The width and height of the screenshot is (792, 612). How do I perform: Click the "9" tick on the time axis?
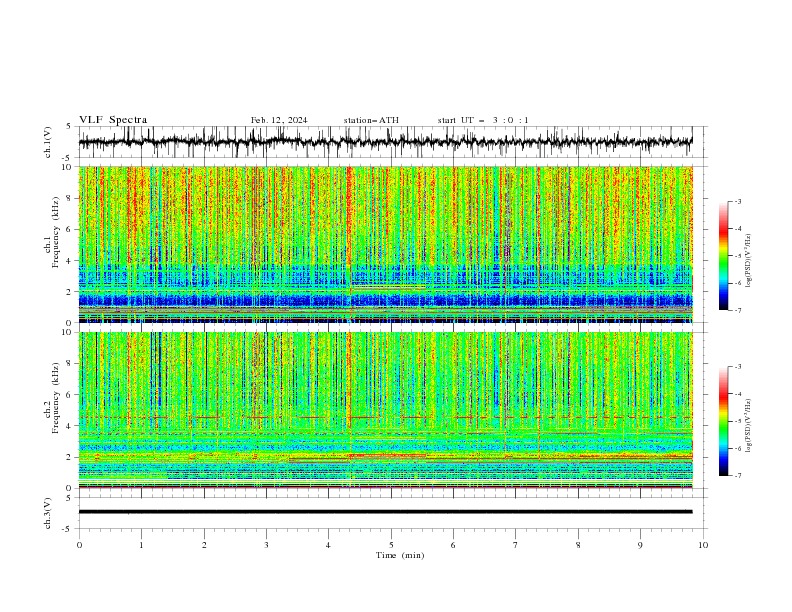pos(640,545)
